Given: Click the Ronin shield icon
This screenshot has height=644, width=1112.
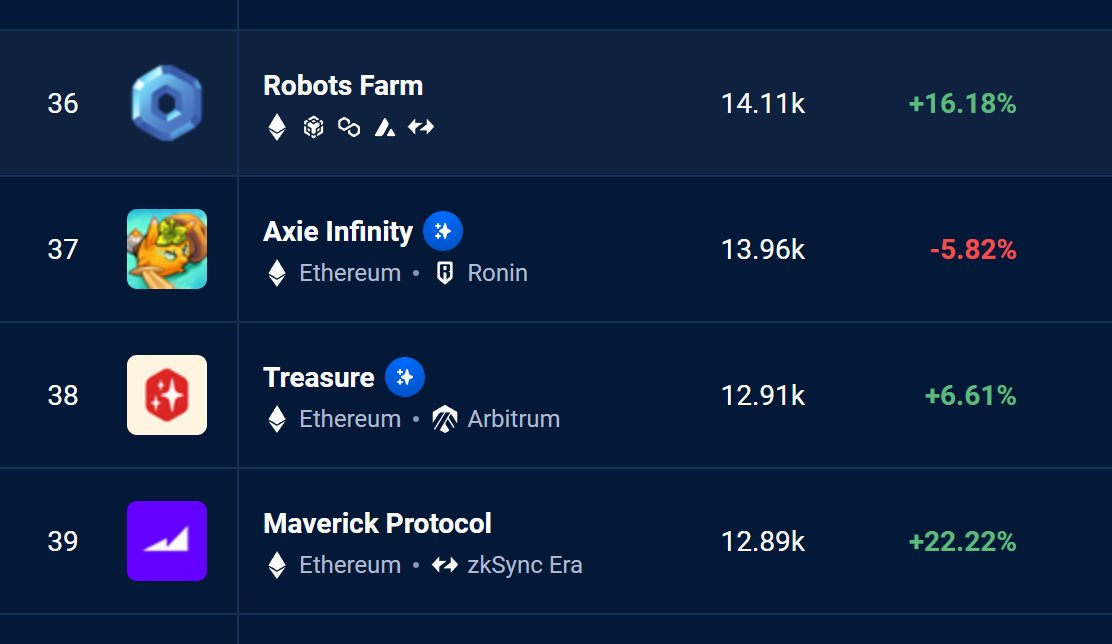Looking at the screenshot, I should point(445,273).
